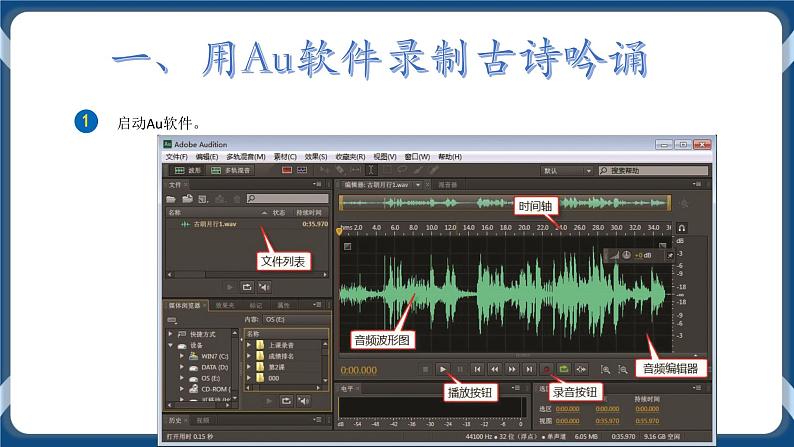
Task: Click the media browser drive shortcuts icon
Action: (x=172, y=320)
